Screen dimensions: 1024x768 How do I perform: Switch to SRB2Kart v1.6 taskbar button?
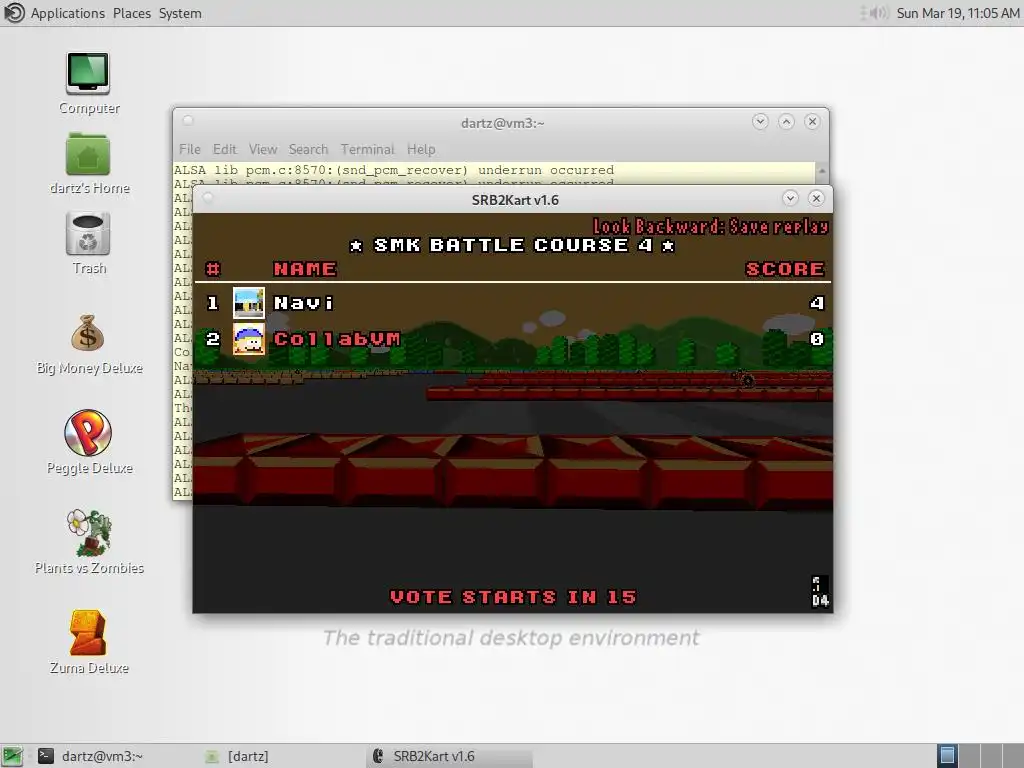pos(450,756)
